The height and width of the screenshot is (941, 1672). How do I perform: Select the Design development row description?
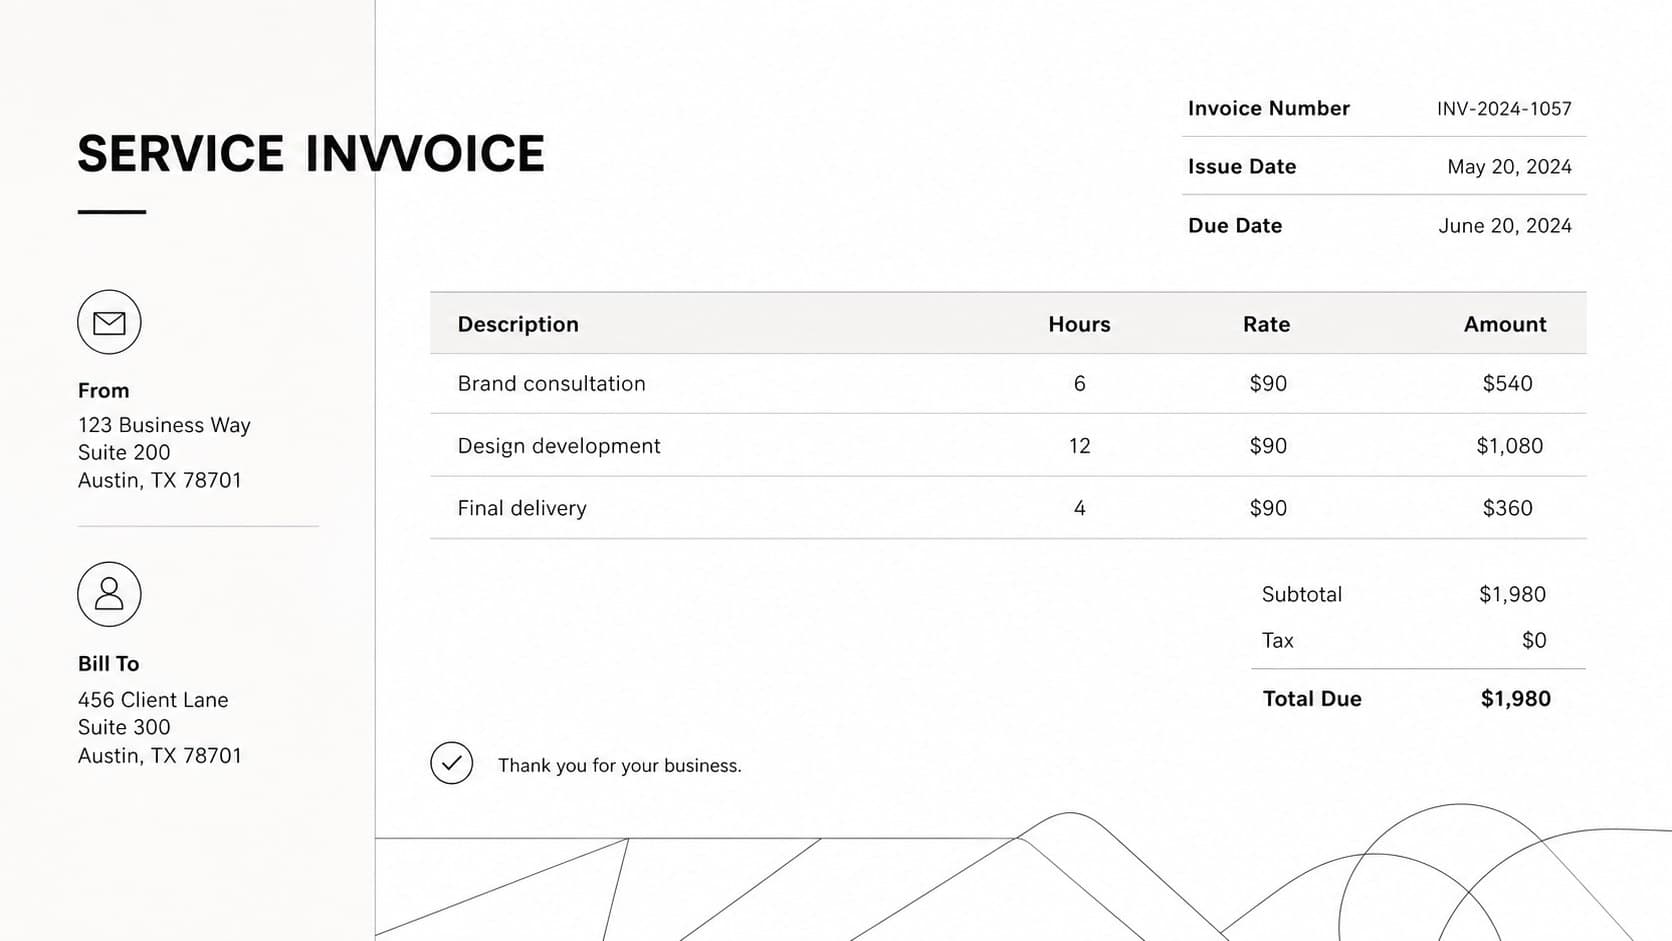558,446
